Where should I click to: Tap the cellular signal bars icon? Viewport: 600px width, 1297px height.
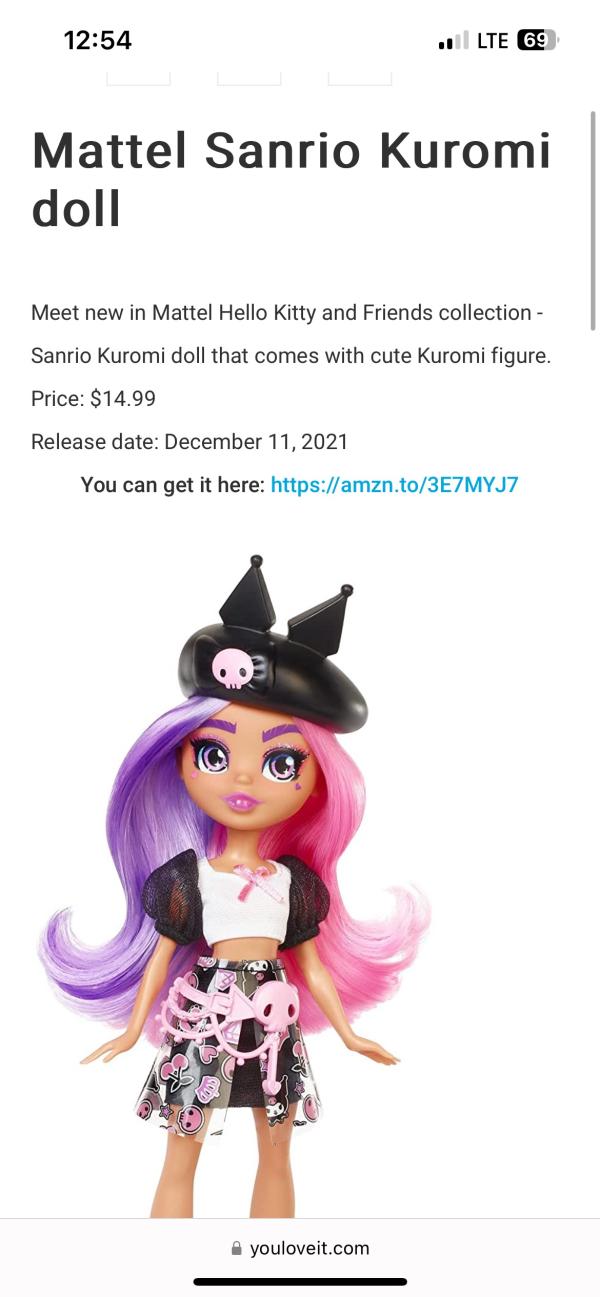tap(453, 41)
